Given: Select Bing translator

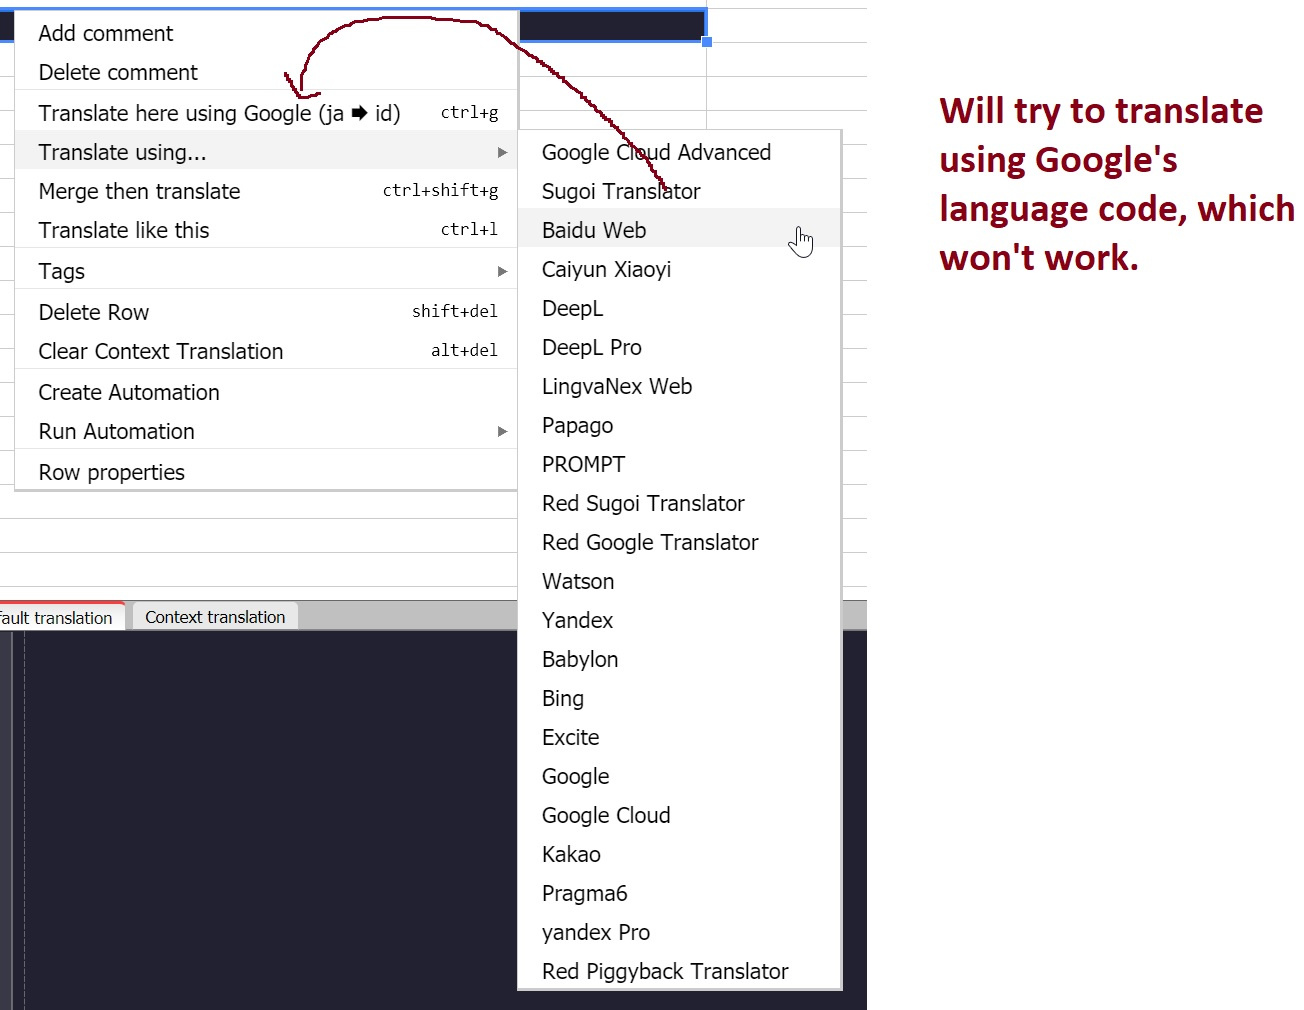Looking at the screenshot, I should pos(680,698).
